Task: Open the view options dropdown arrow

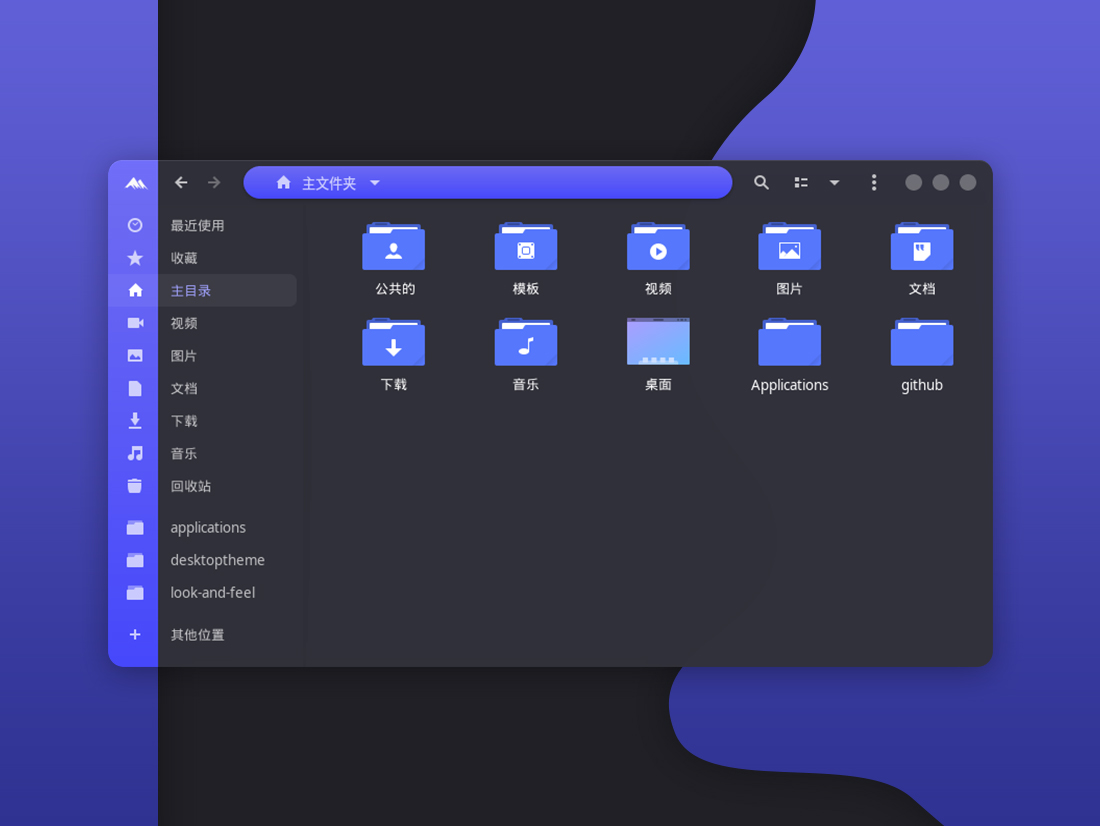Action: pyautogui.click(x=834, y=182)
